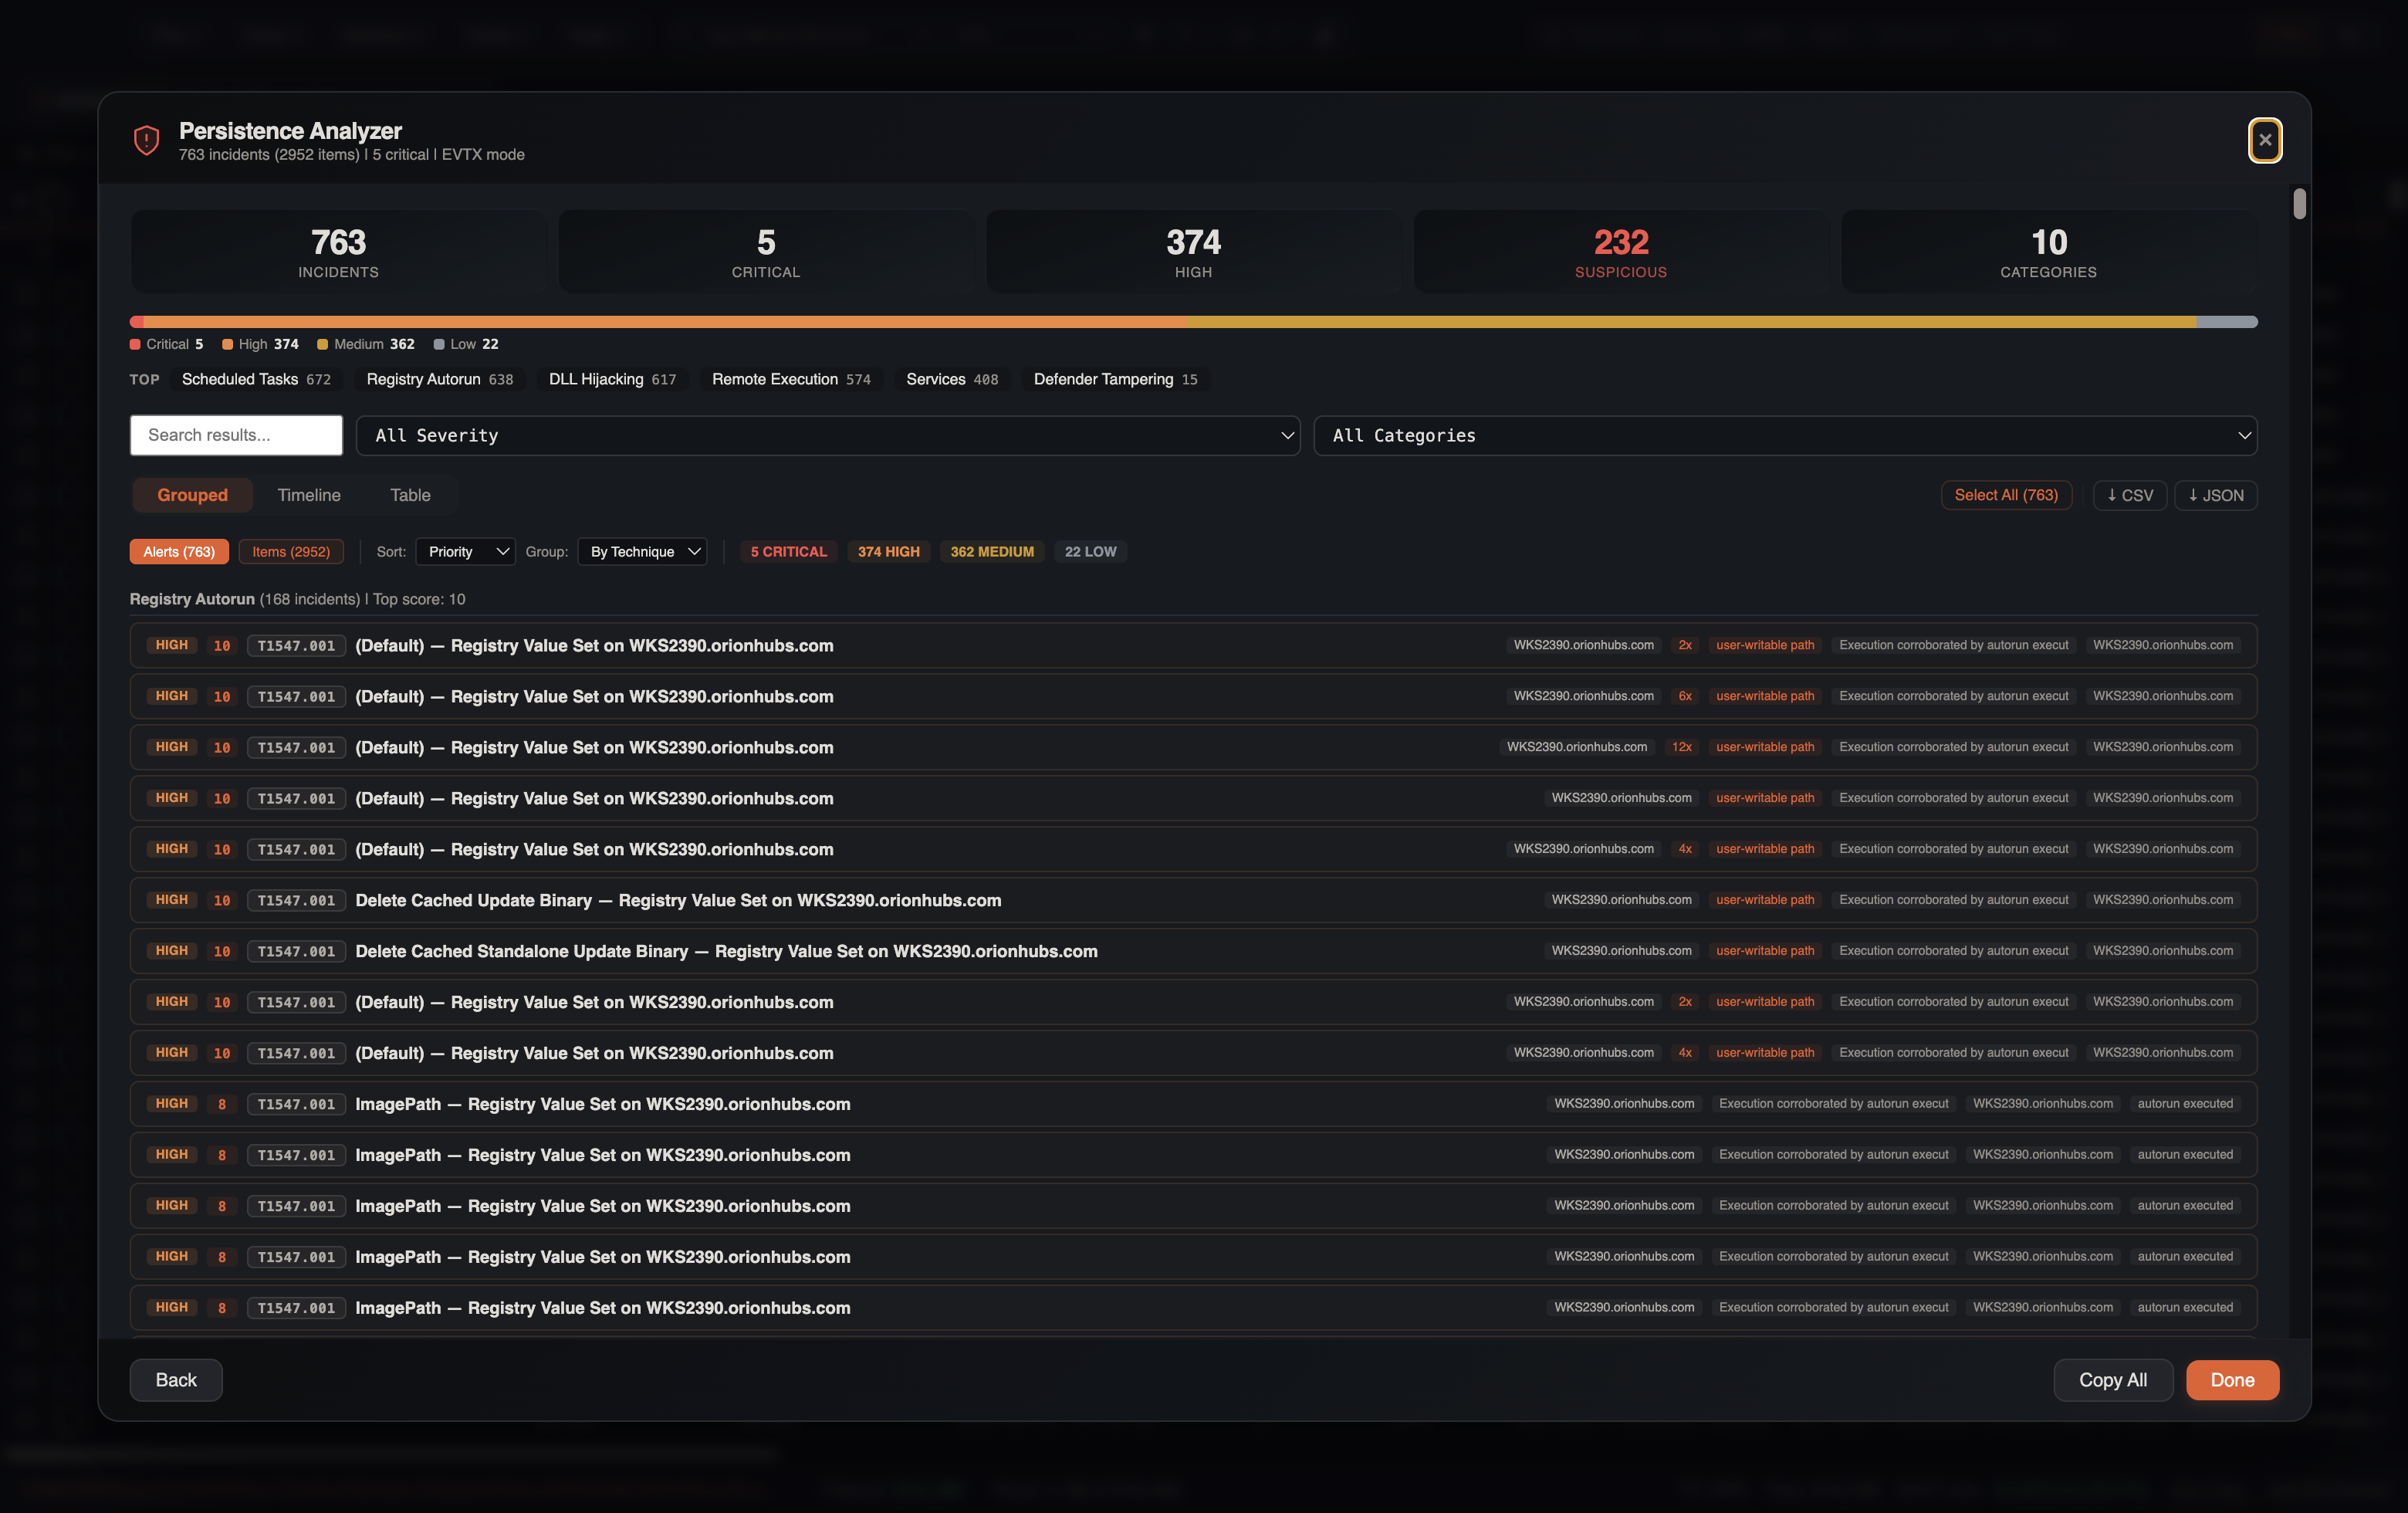Viewport: 2408px width, 1513px height.
Task: Click the 6x count badge
Action: click(x=1685, y=696)
